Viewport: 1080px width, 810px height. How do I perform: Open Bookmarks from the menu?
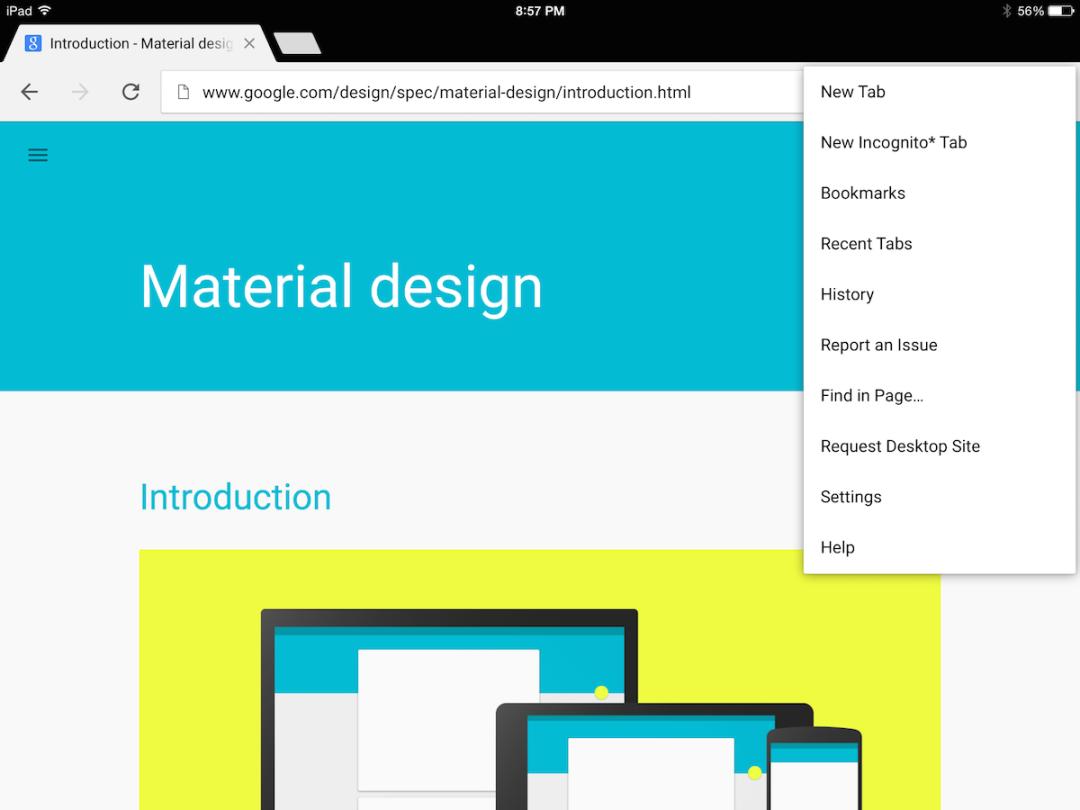pos(862,193)
